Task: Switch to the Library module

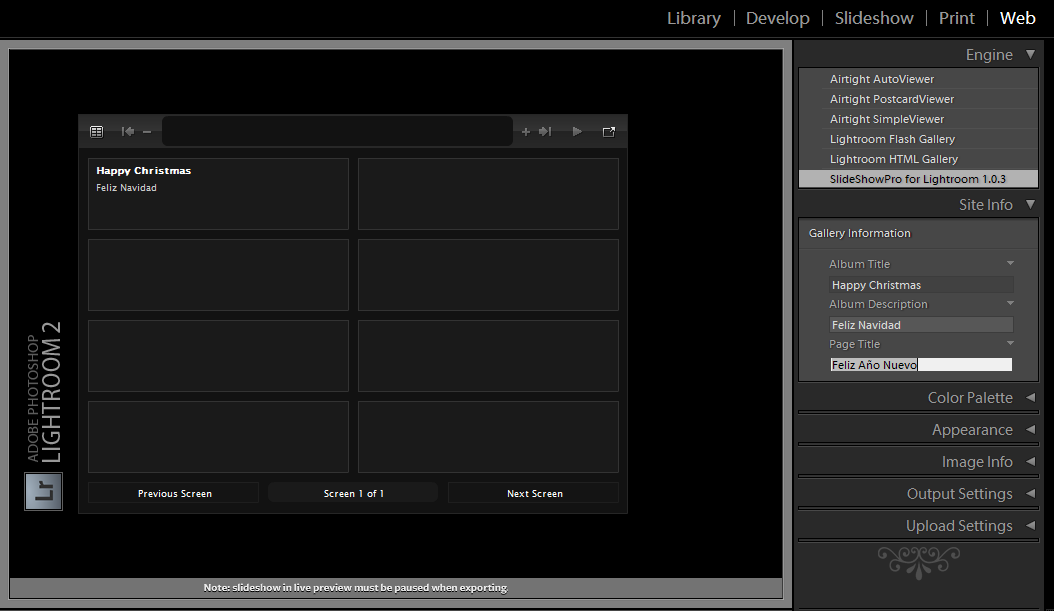Action: tap(694, 18)
